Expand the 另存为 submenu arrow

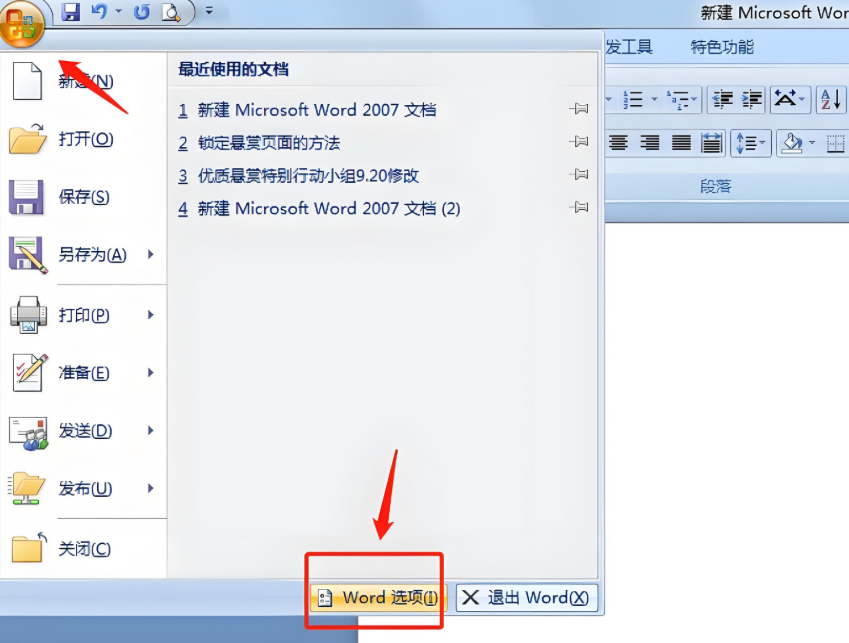click(x=152, y=255)
